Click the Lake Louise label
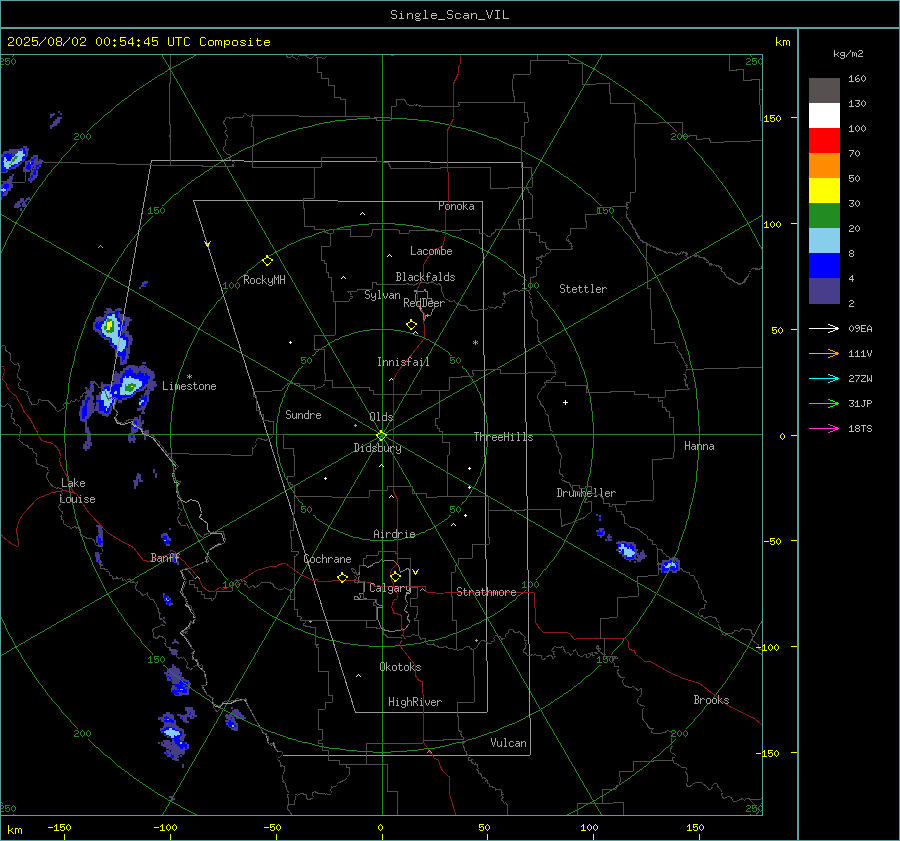 [x=77, y=491]
